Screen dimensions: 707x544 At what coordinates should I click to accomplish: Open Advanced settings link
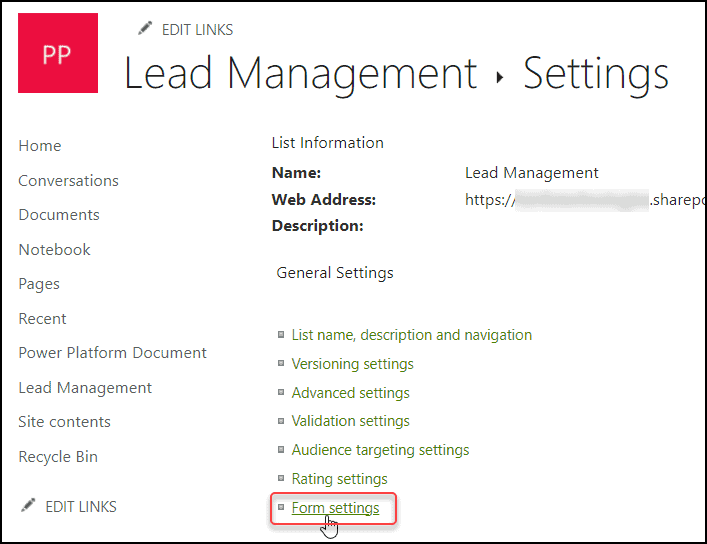pos(350,393)
